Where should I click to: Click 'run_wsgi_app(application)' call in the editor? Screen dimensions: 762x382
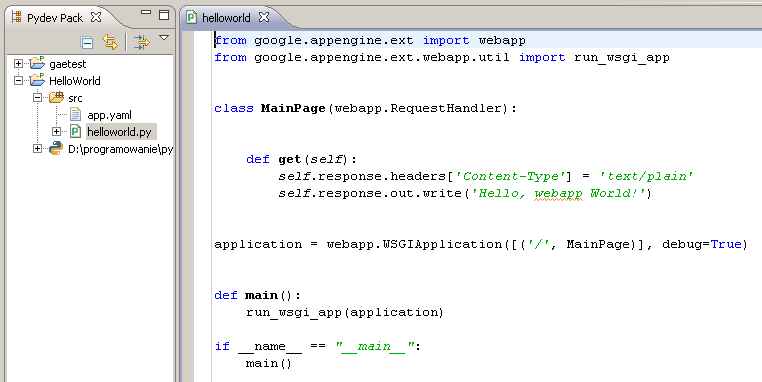pos(345,313)
